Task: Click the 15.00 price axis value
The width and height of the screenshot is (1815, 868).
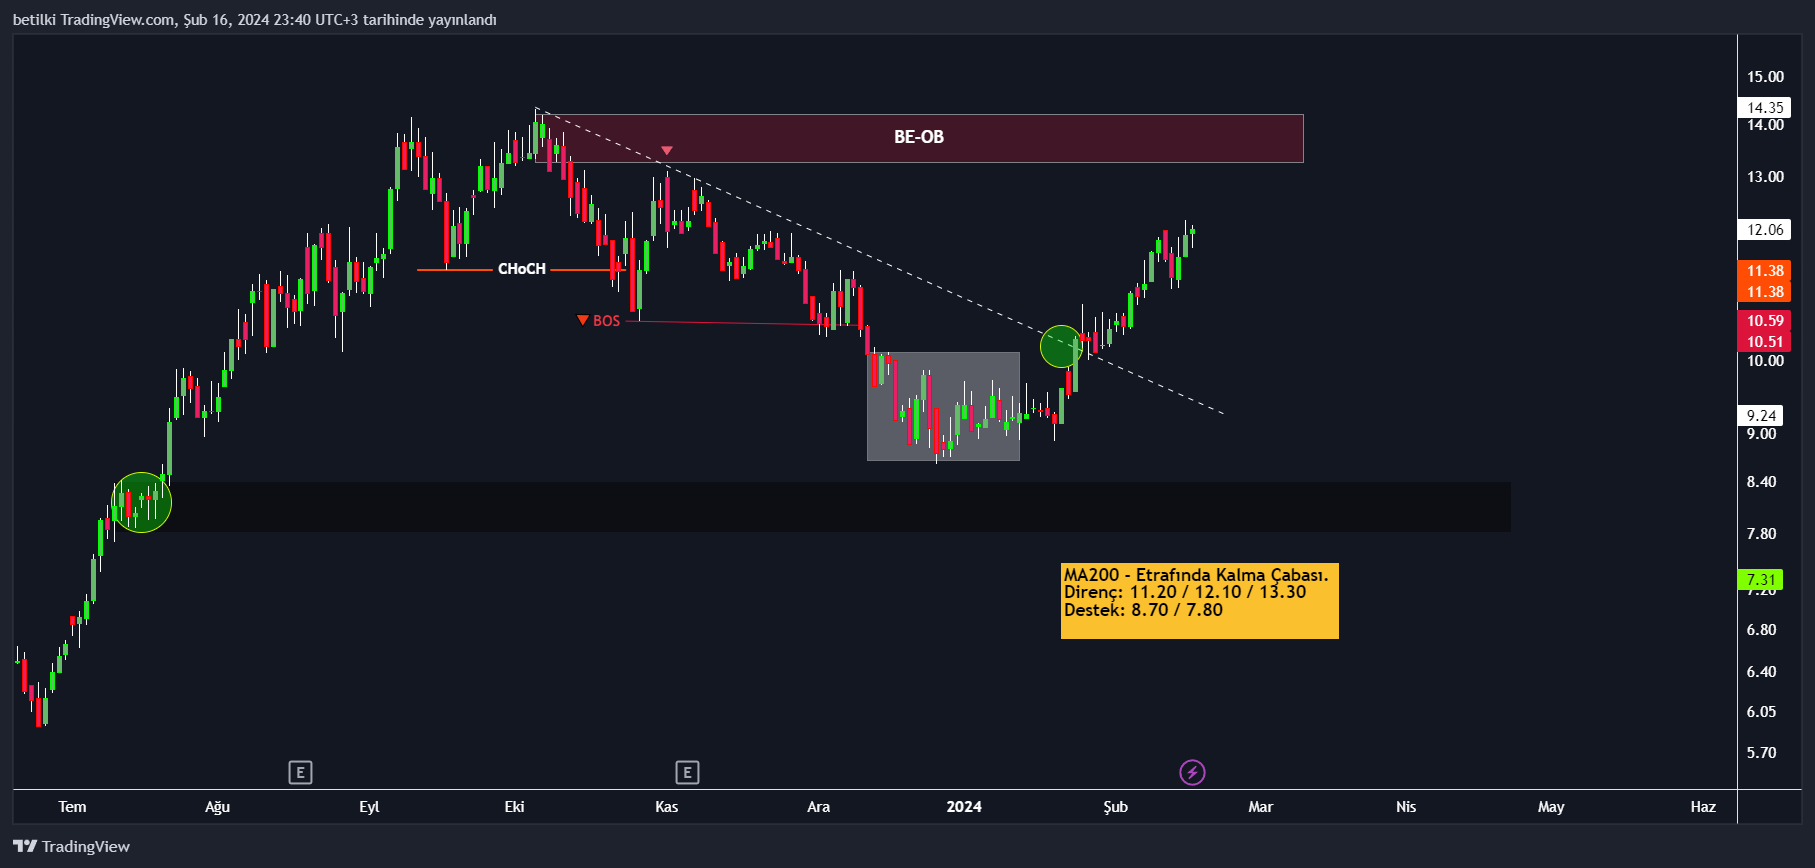Action: point(1765,76)
